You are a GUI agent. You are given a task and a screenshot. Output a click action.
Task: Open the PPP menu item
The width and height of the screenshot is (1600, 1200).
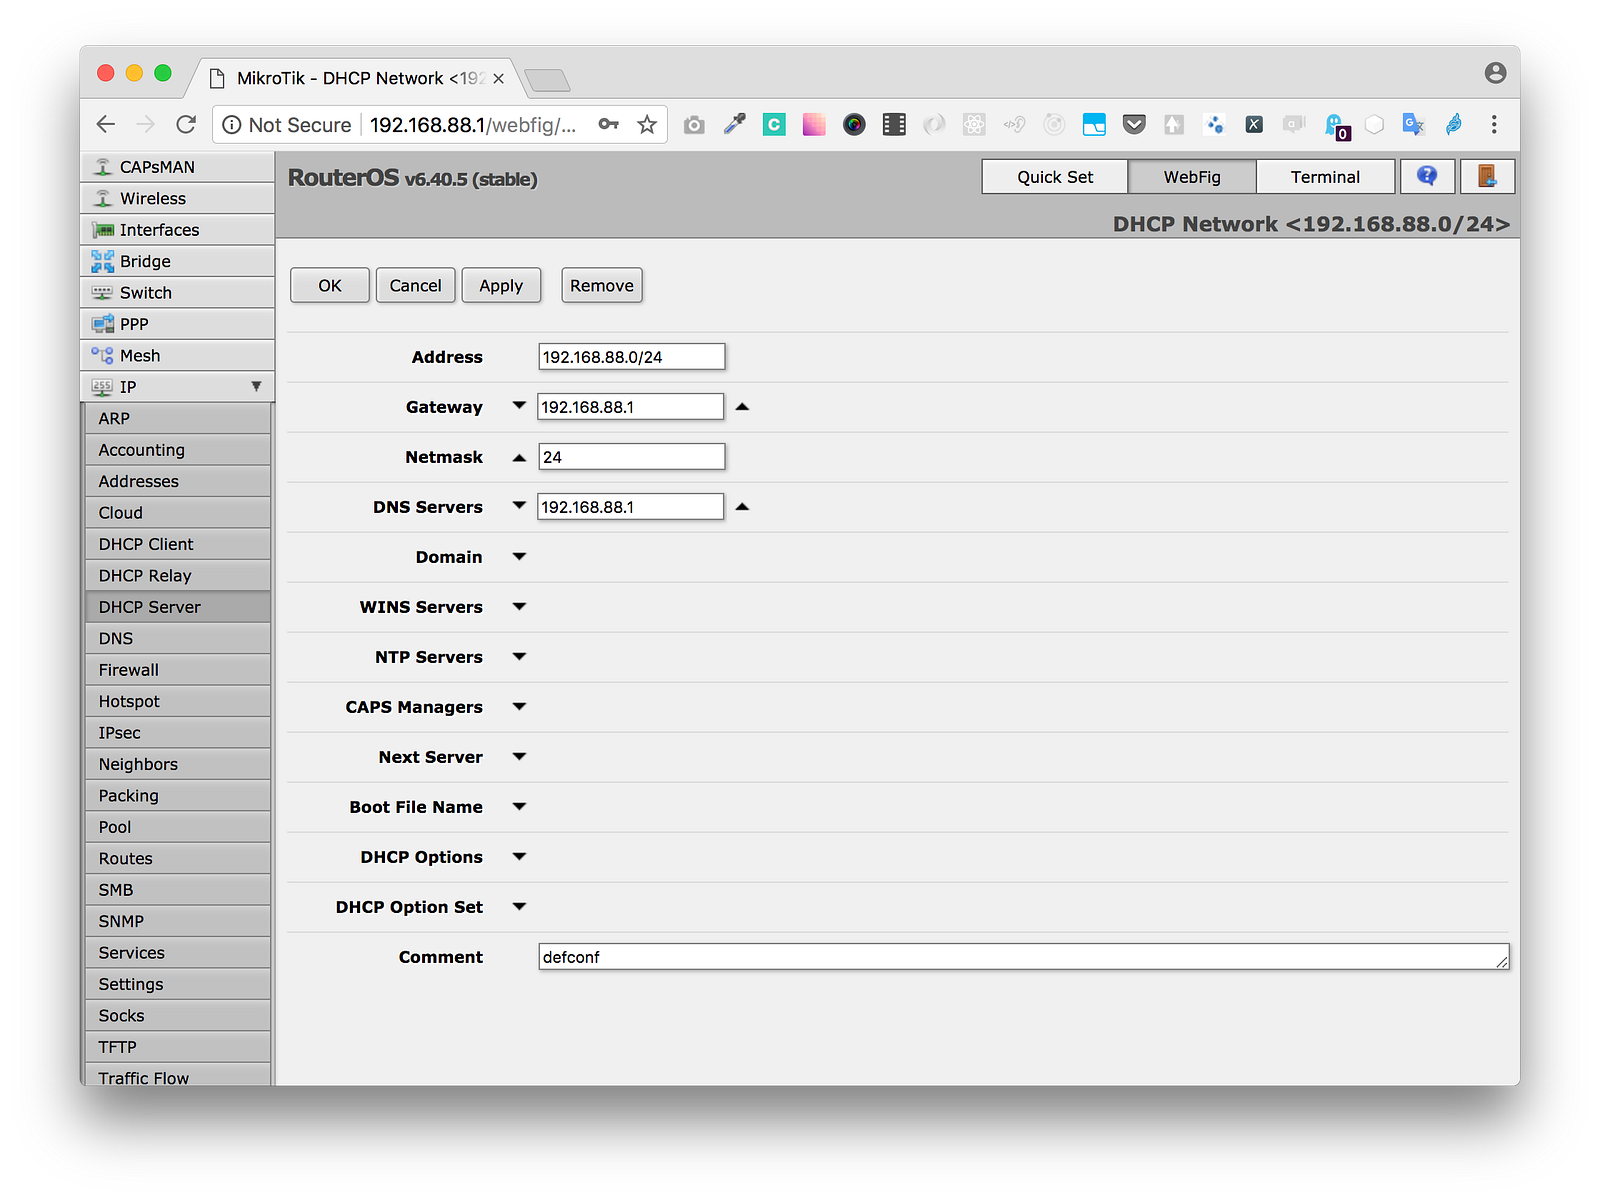coord(177,324)
